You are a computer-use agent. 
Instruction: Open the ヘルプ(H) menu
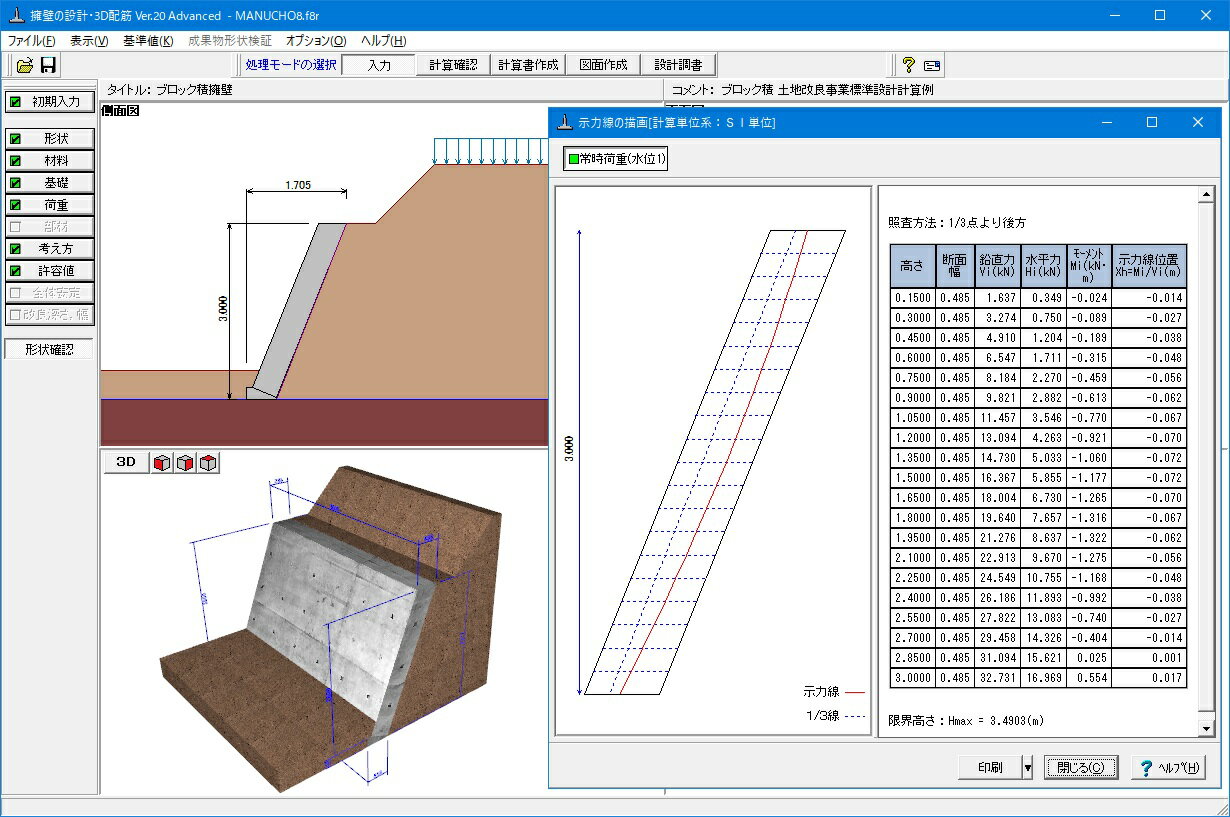click(383, 41)
